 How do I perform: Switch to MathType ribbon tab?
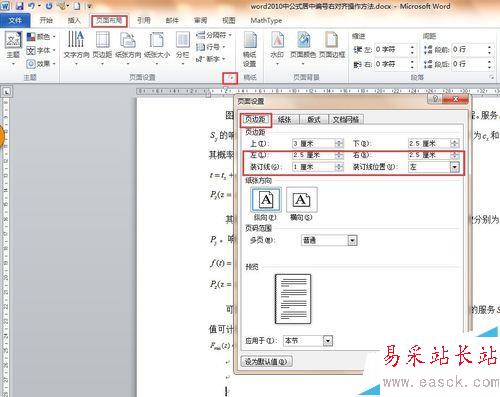click(266, 20)
